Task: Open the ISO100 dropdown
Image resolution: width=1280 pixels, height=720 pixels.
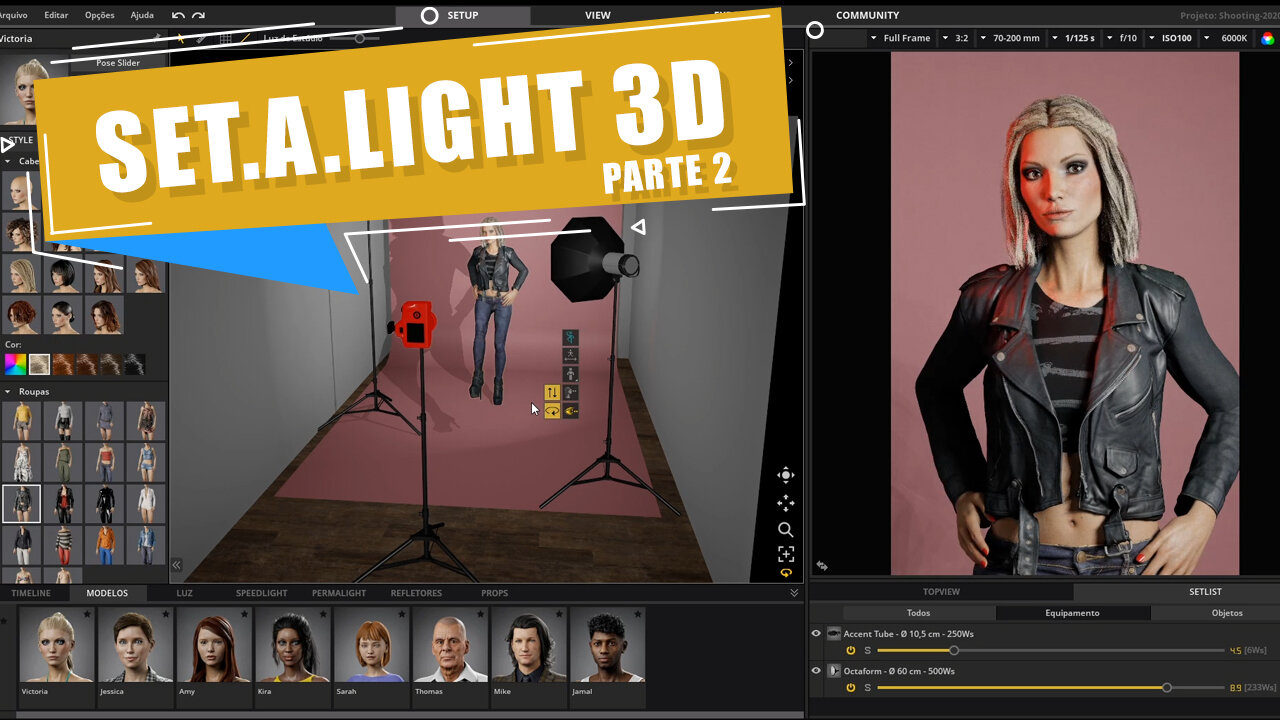Action: 1169,38
